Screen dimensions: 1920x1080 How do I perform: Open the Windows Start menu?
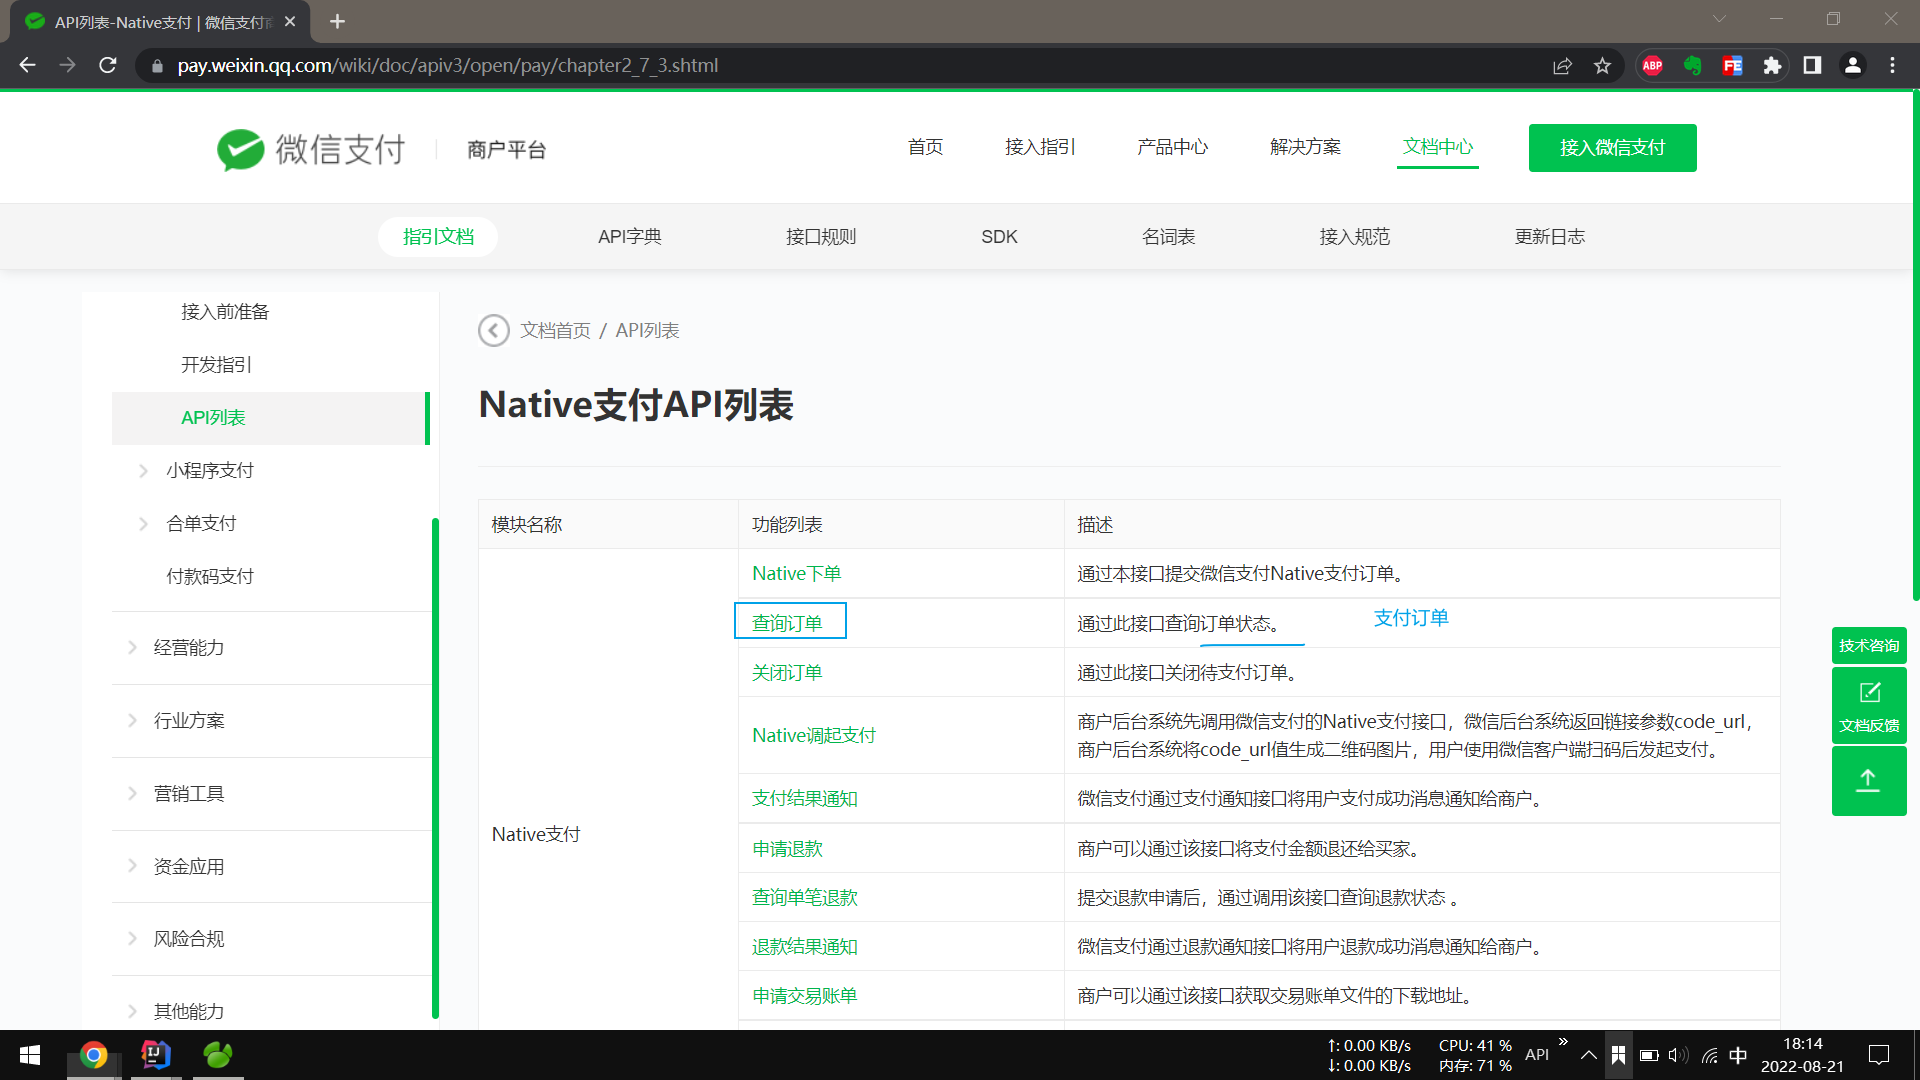(30, 1055)
